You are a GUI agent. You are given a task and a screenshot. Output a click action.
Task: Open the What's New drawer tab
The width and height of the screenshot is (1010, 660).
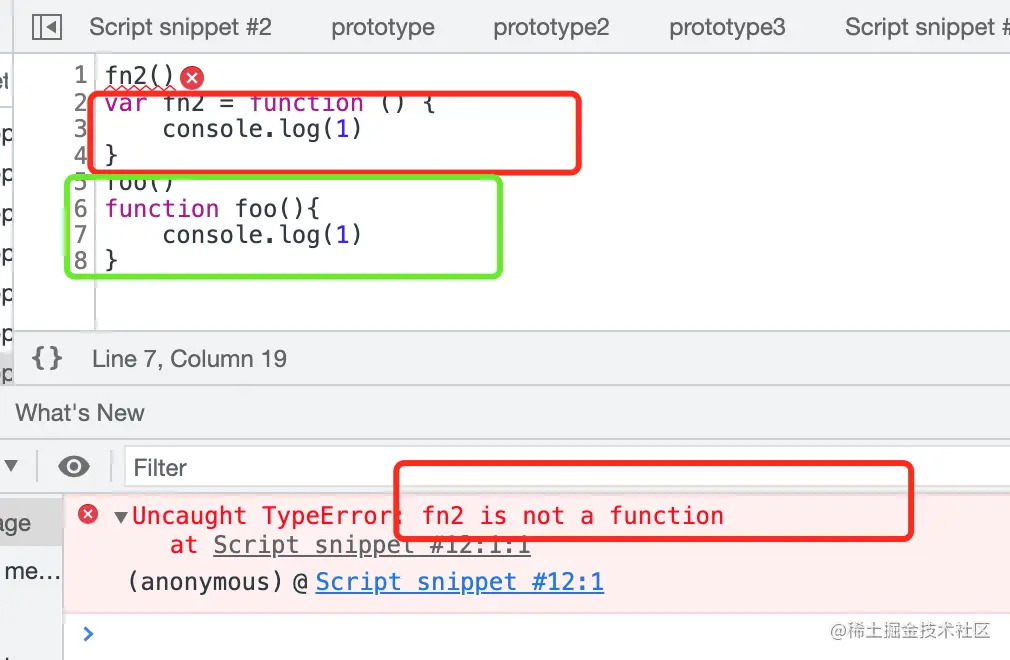click(80, 413)
